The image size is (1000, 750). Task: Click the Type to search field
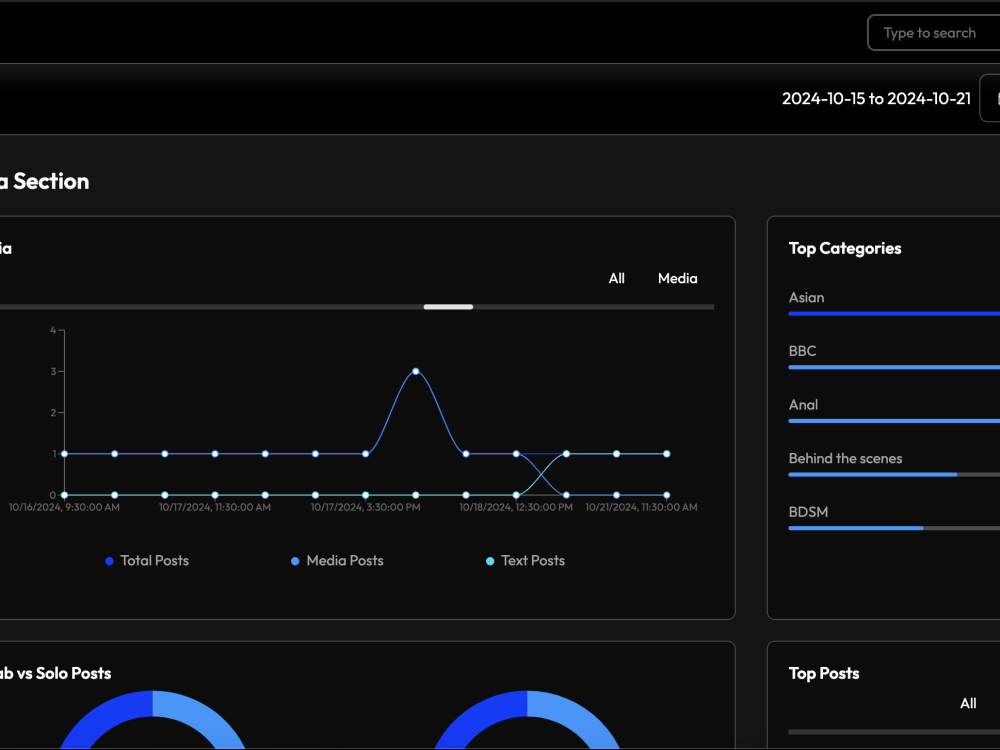tap(934, 33)
